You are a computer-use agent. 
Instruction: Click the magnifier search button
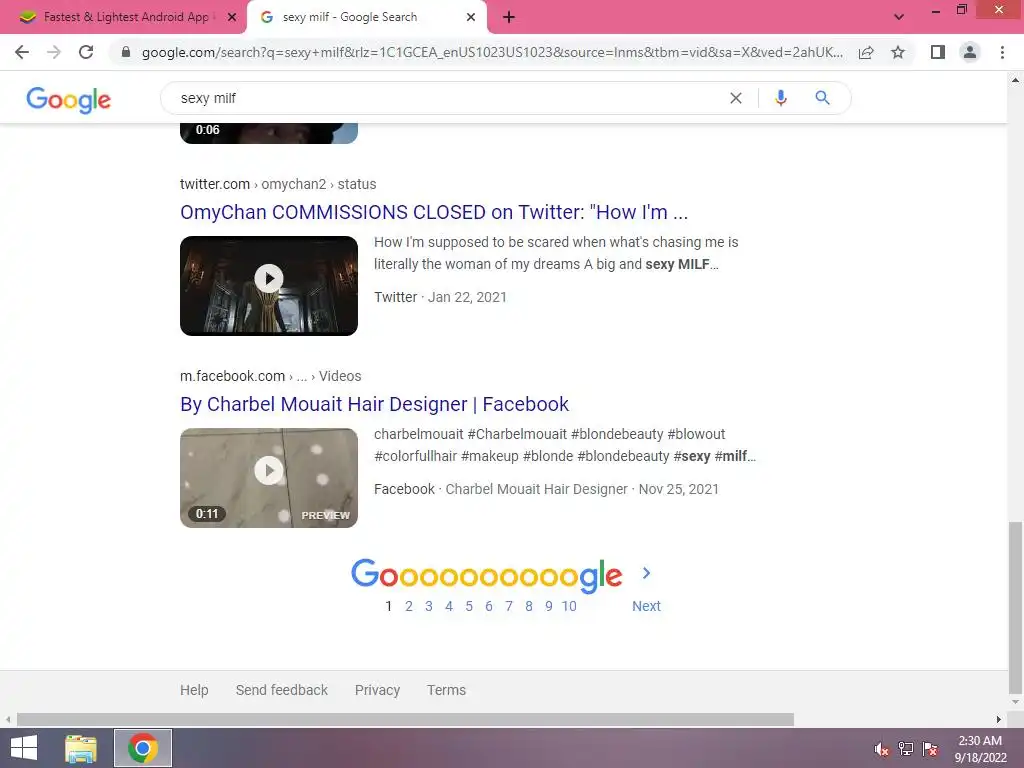pos(822,98)
